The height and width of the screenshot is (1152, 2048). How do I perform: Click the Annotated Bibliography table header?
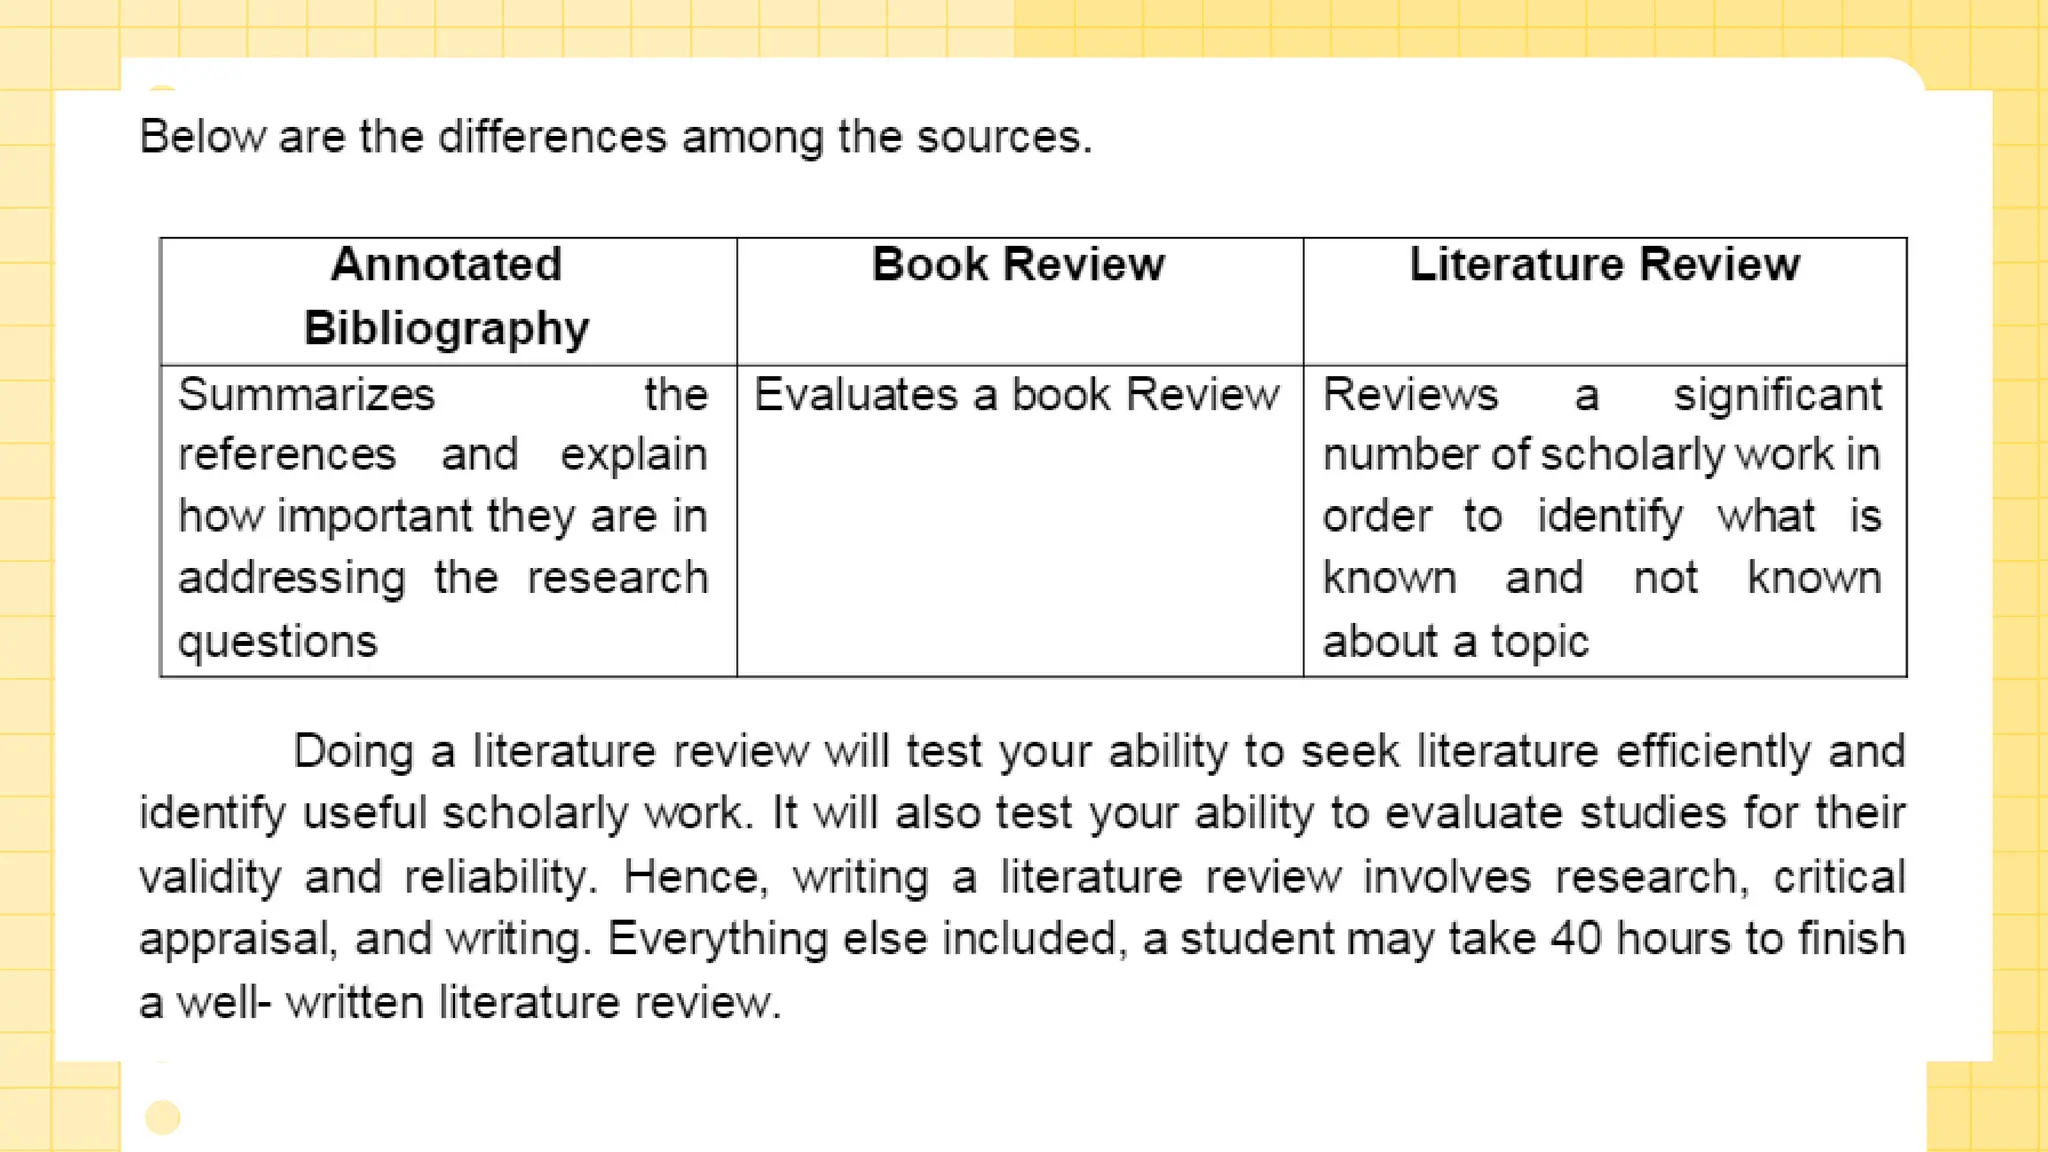click(x=448, y=301)
